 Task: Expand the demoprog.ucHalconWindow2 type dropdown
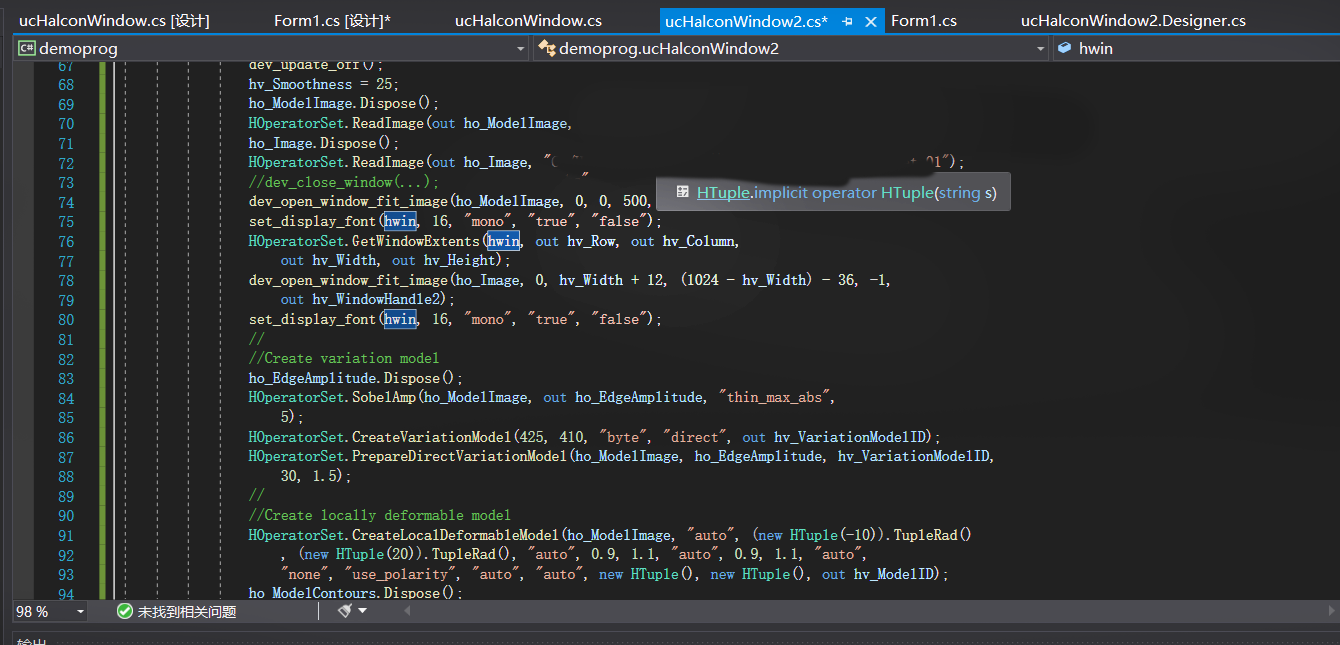click(x=1040, y=48)
